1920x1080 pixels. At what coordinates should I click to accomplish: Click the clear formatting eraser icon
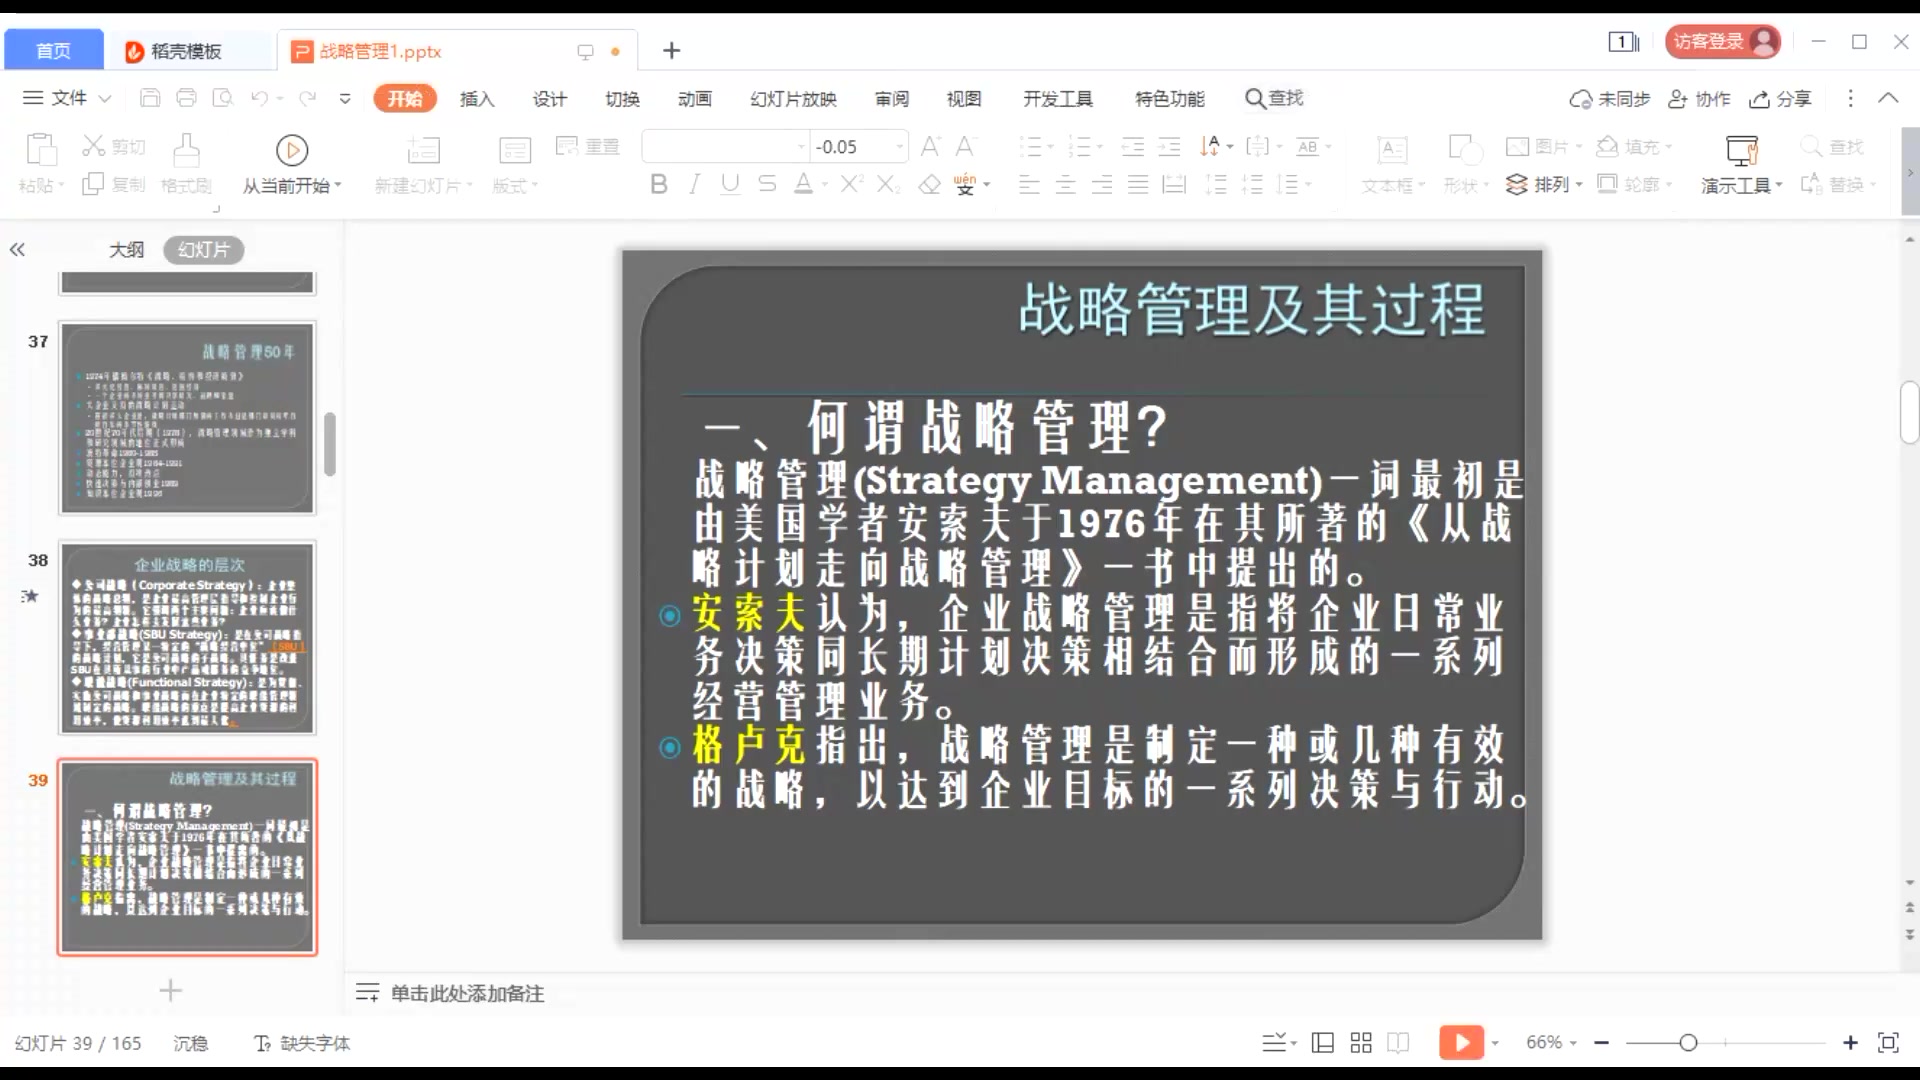click(930, 184)
